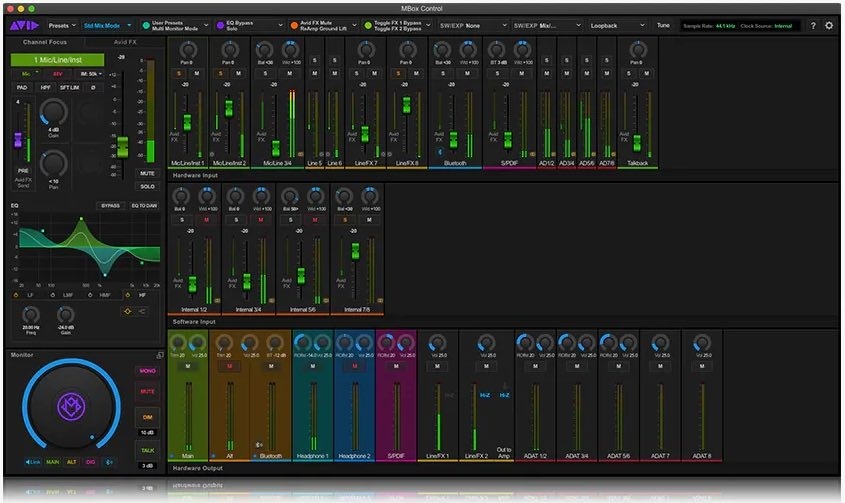
Task: Click the TALK button in Monitor
Action: pyautogui.click(x=147, y=450)
